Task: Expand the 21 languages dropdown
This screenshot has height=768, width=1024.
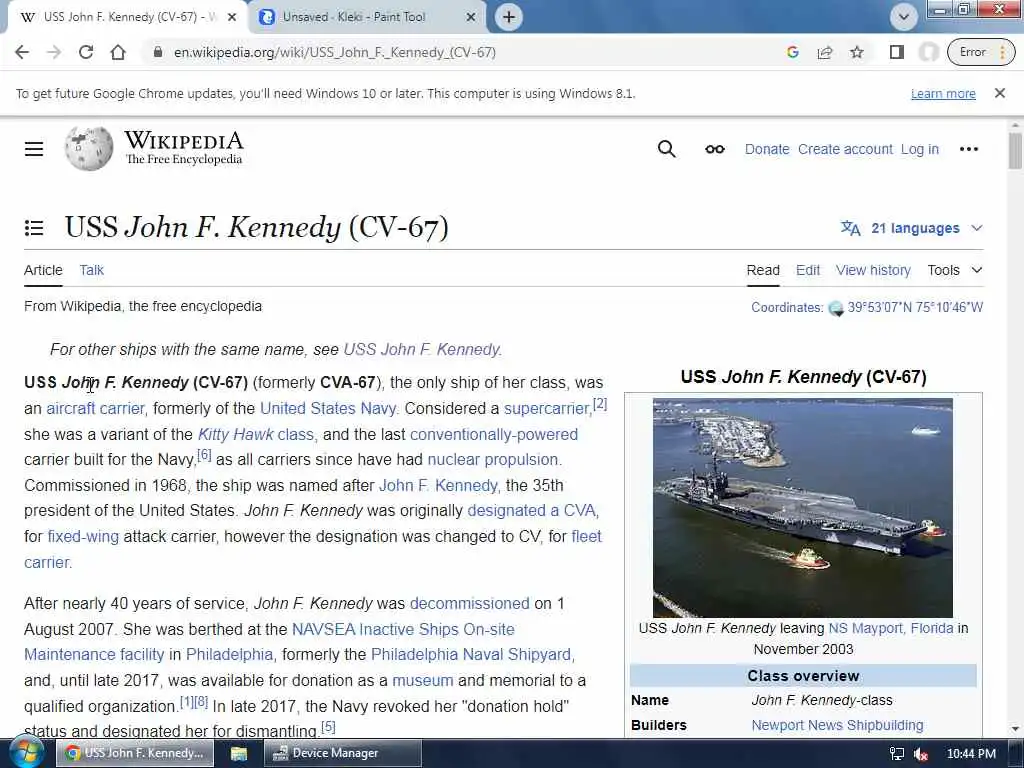Action: 912,228
